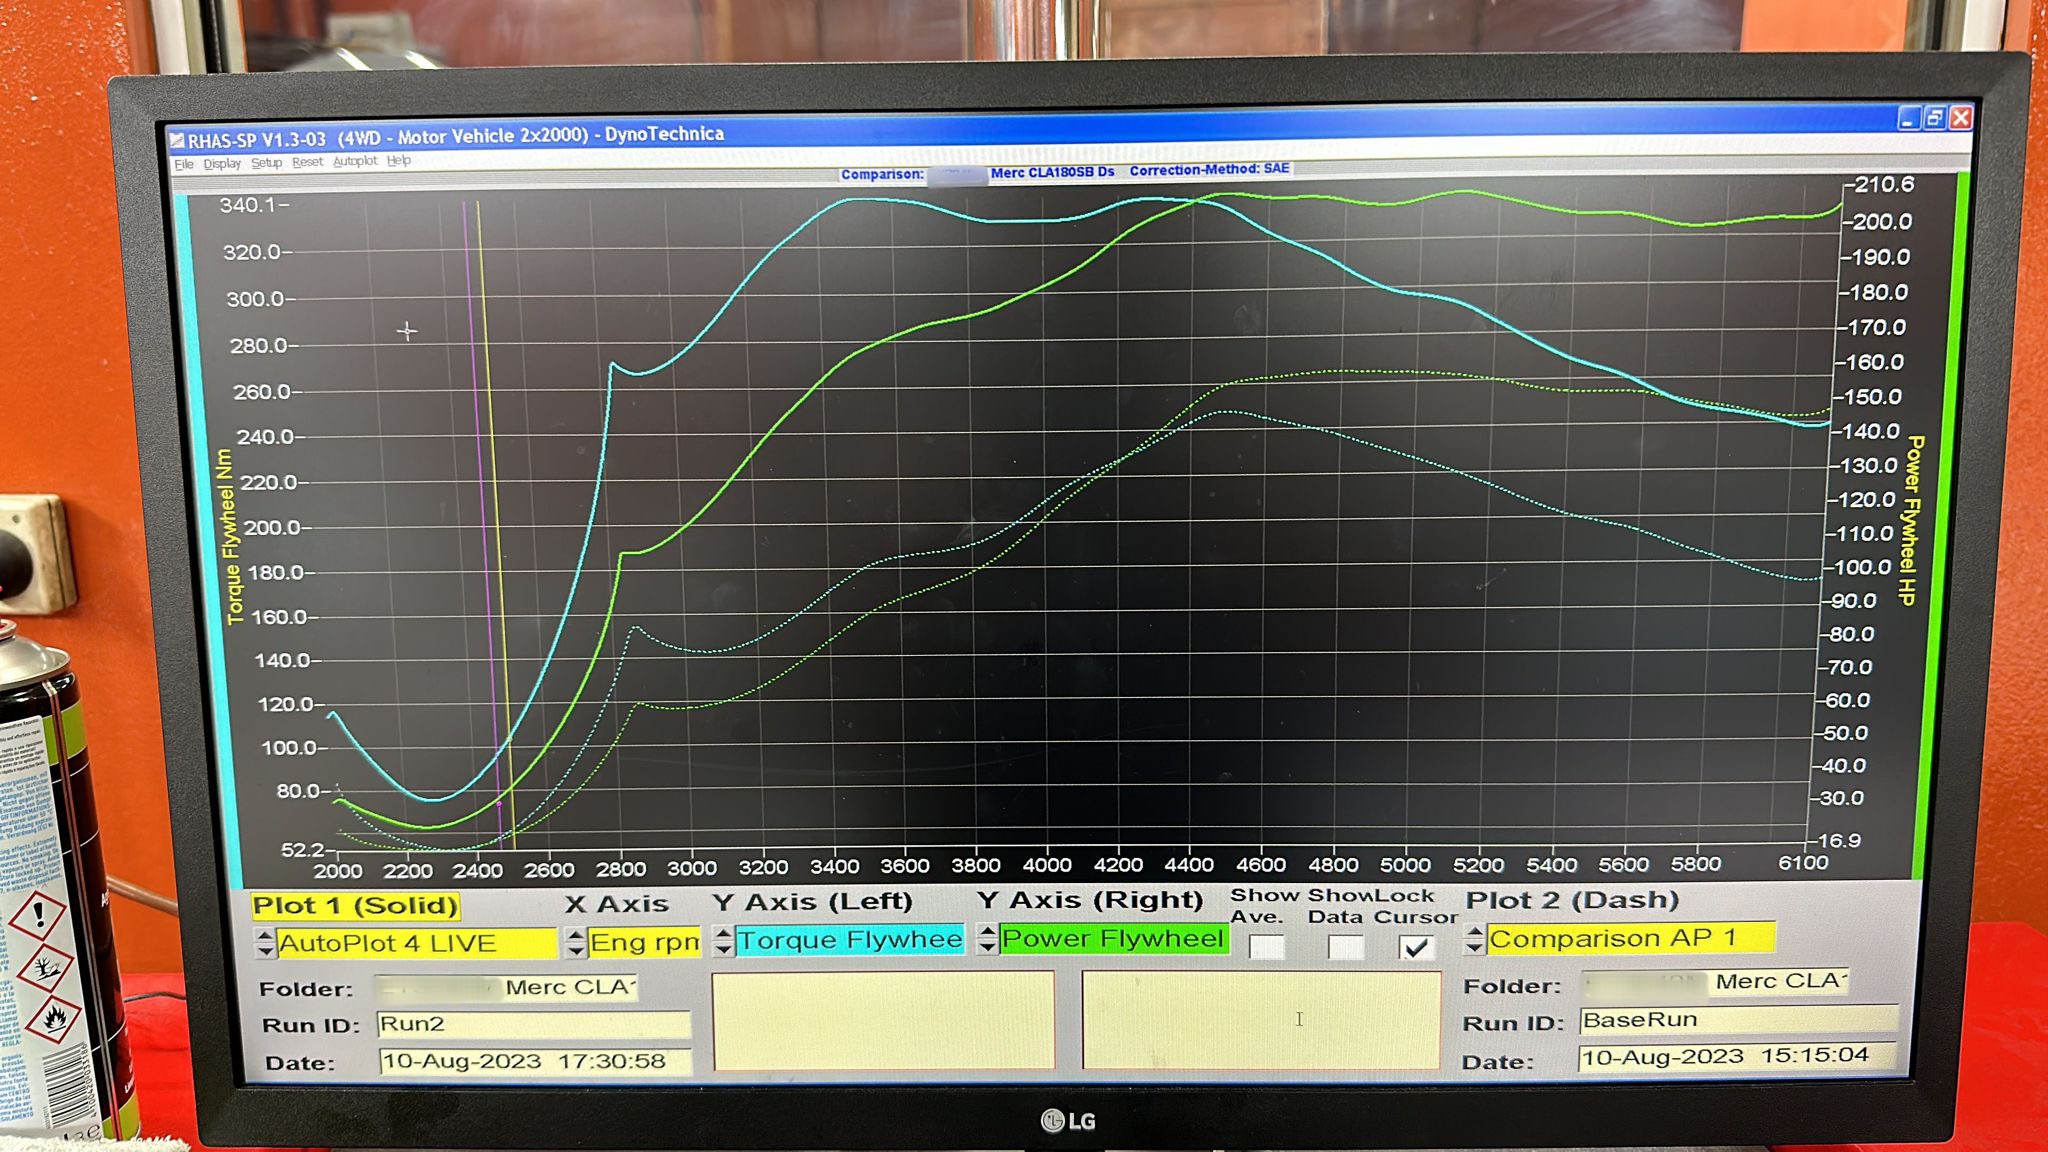This screenshot has width=2048, height=1152.
Task: Toggle the Show Ave. checkbox
Action: pos(1267,947)
